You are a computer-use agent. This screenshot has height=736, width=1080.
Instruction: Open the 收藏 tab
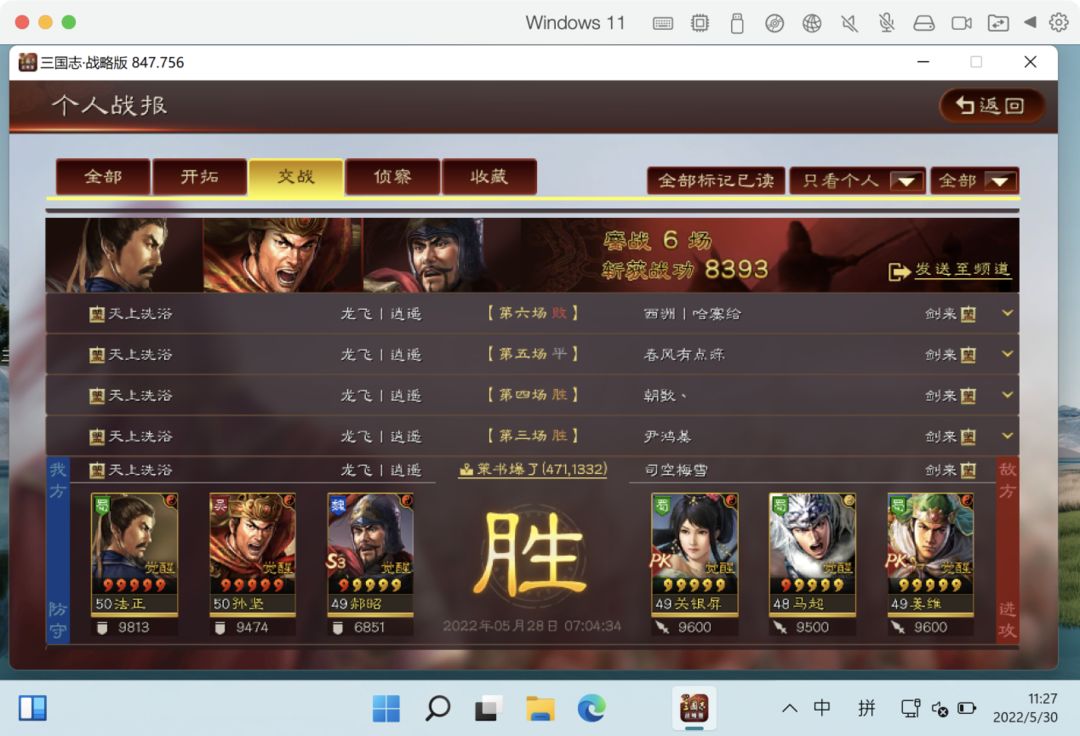(x=489, y=177)
